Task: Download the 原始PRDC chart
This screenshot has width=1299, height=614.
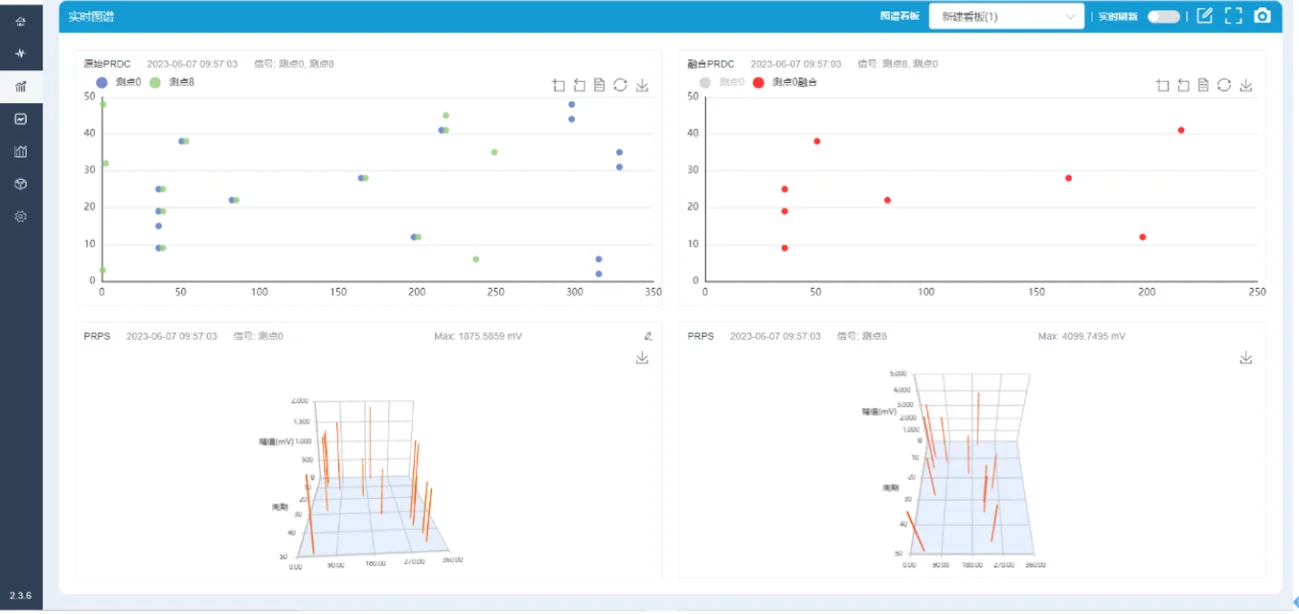Action: 642,86
